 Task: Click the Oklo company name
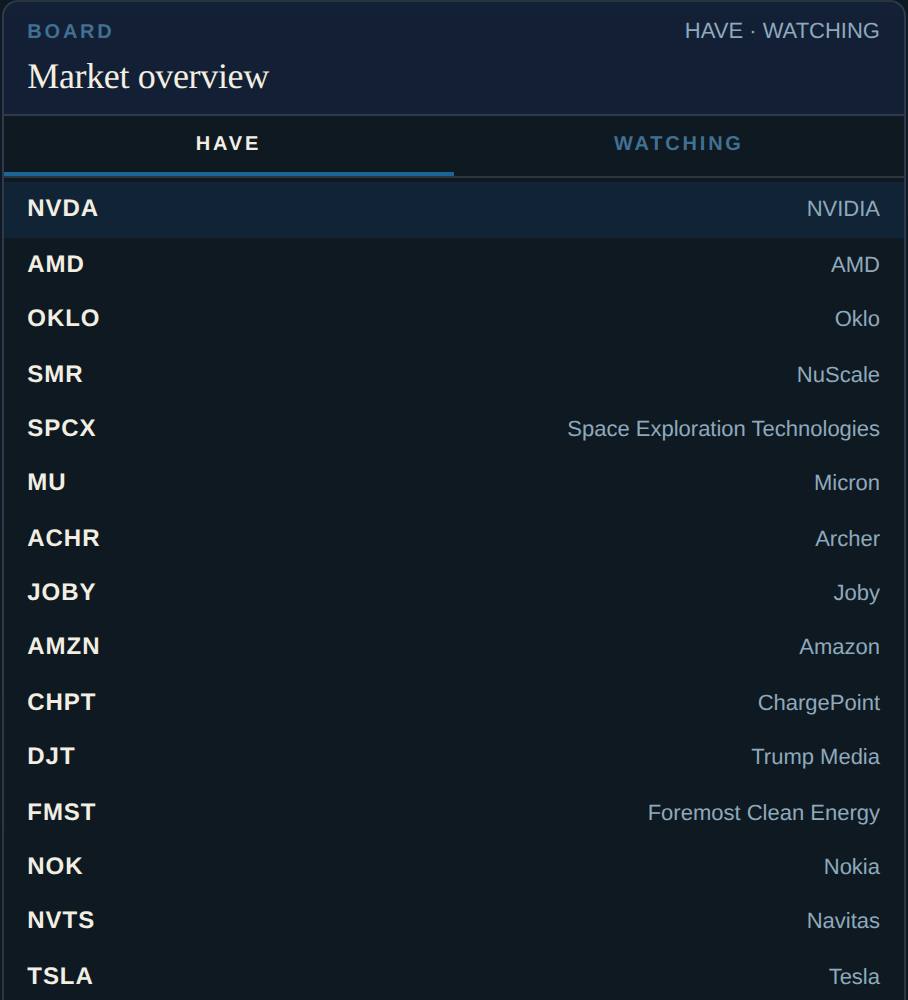857,318
